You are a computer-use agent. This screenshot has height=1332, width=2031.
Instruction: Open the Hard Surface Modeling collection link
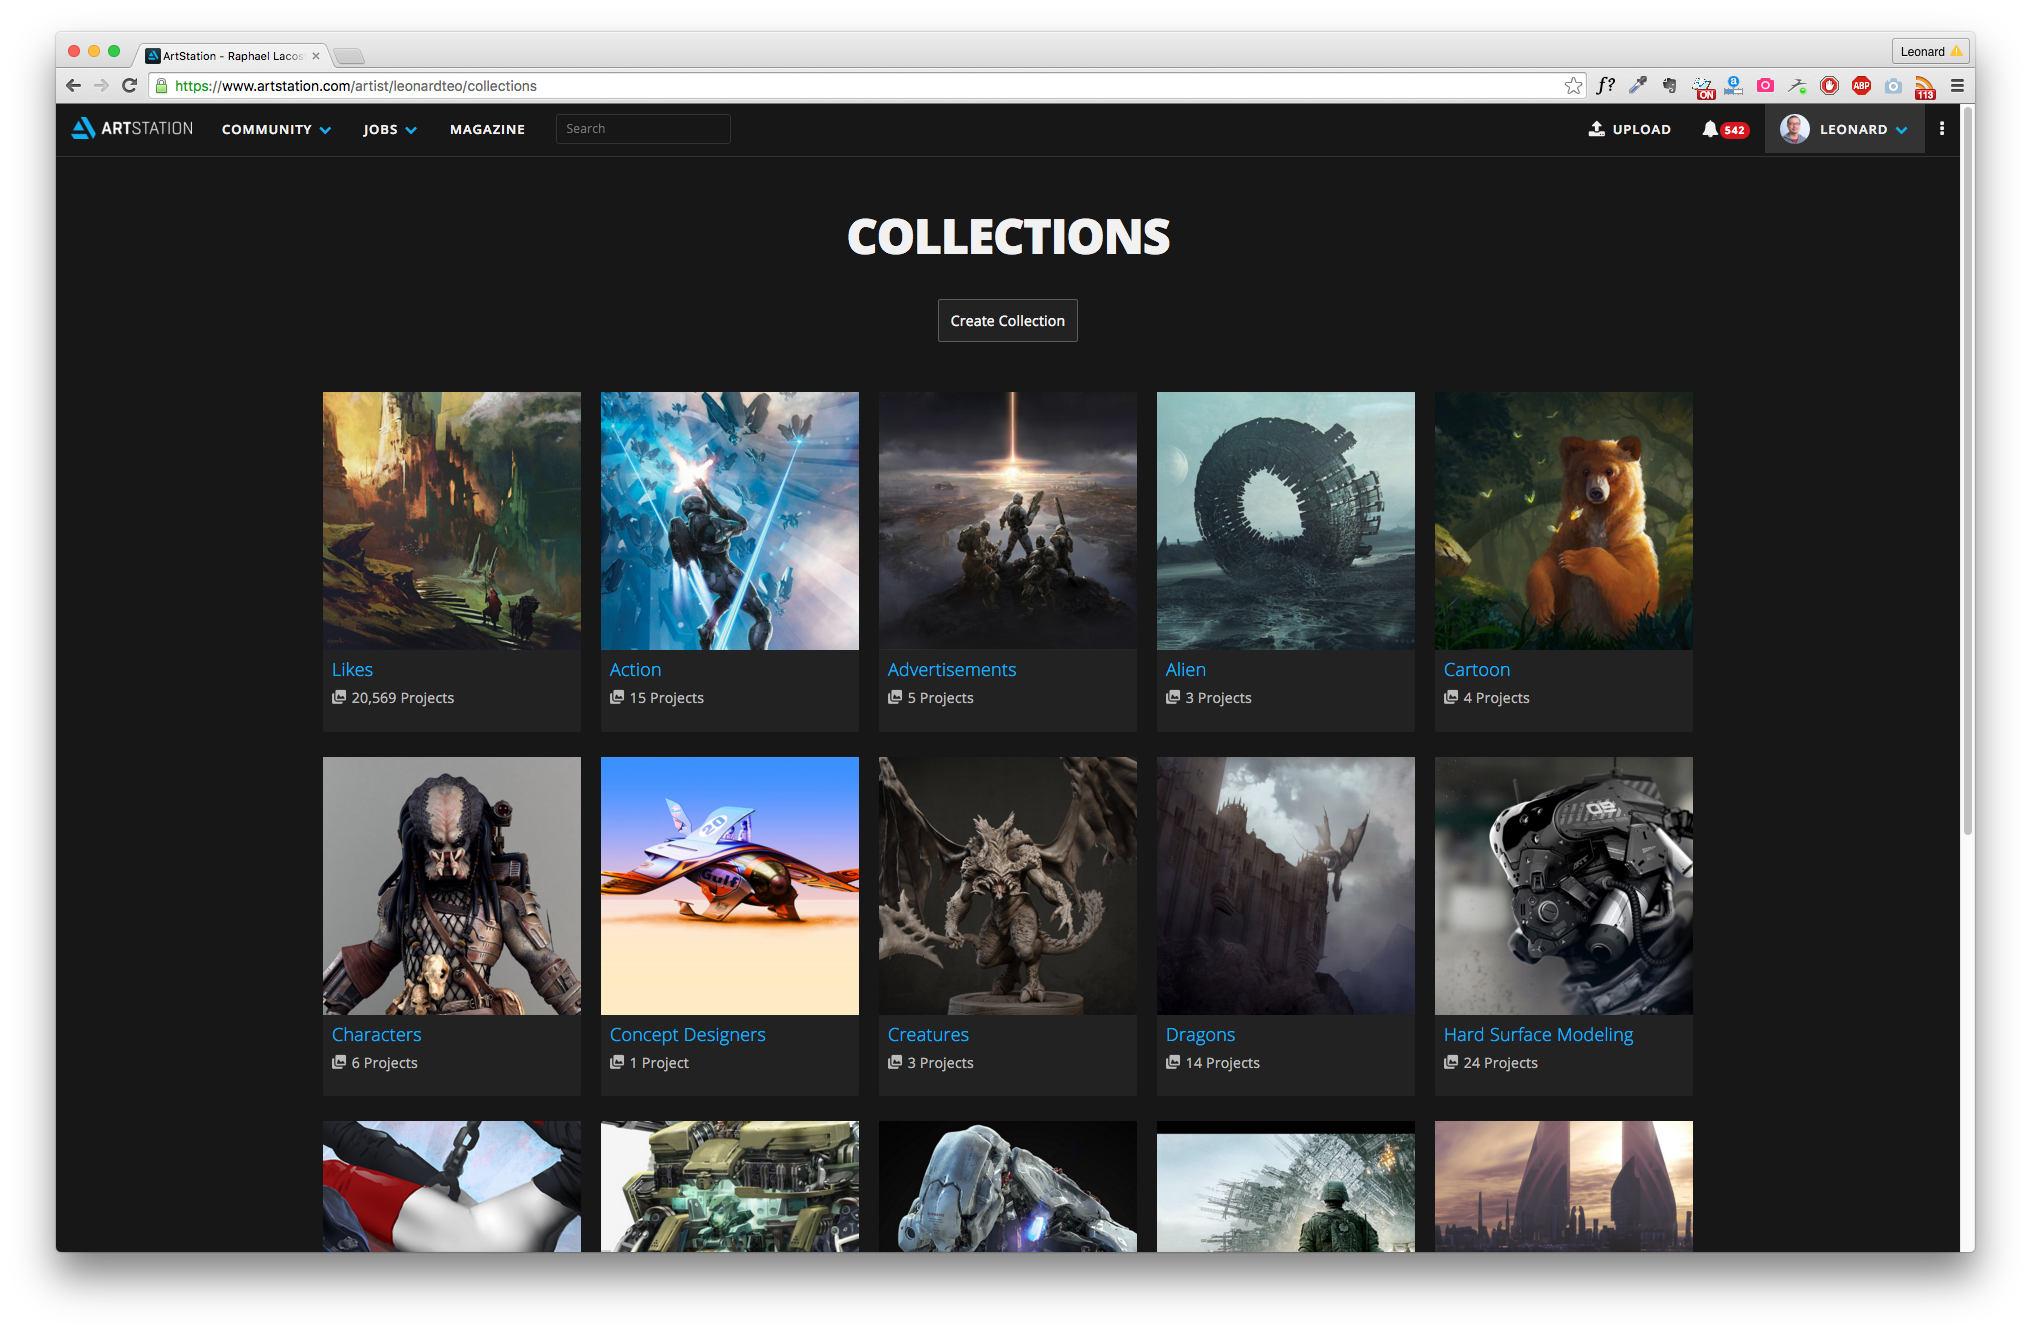(1537, 1034)
